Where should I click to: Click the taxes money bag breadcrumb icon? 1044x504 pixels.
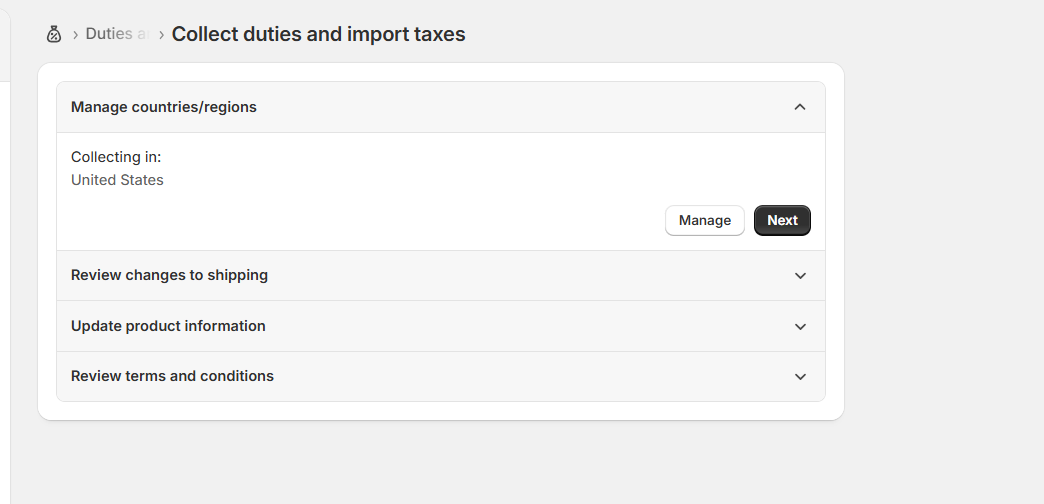[x=54, y=34]
